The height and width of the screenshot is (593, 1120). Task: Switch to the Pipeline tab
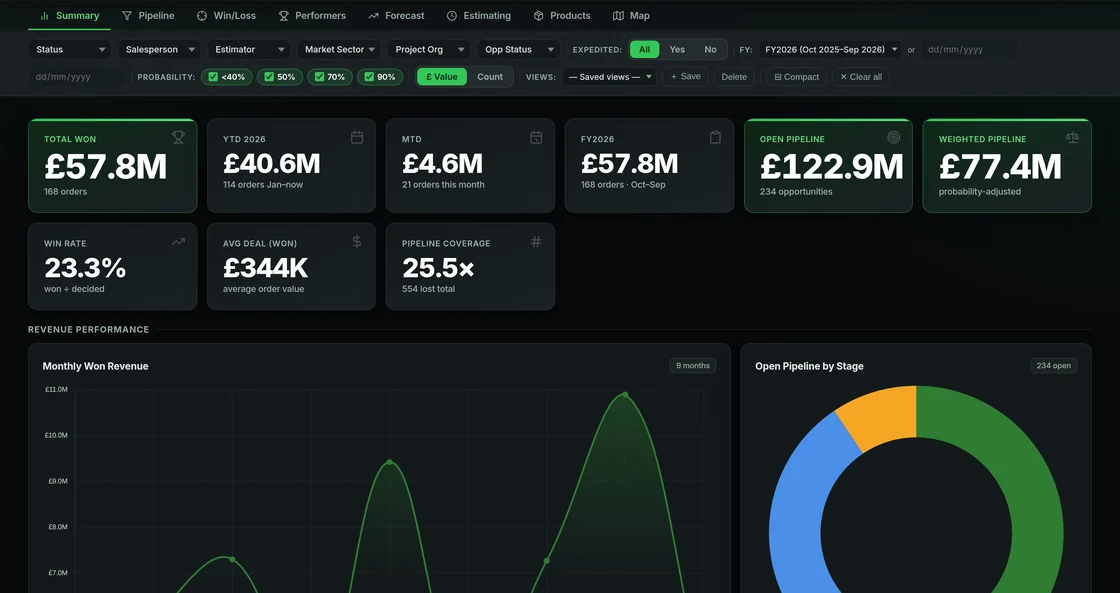[148, 15]
